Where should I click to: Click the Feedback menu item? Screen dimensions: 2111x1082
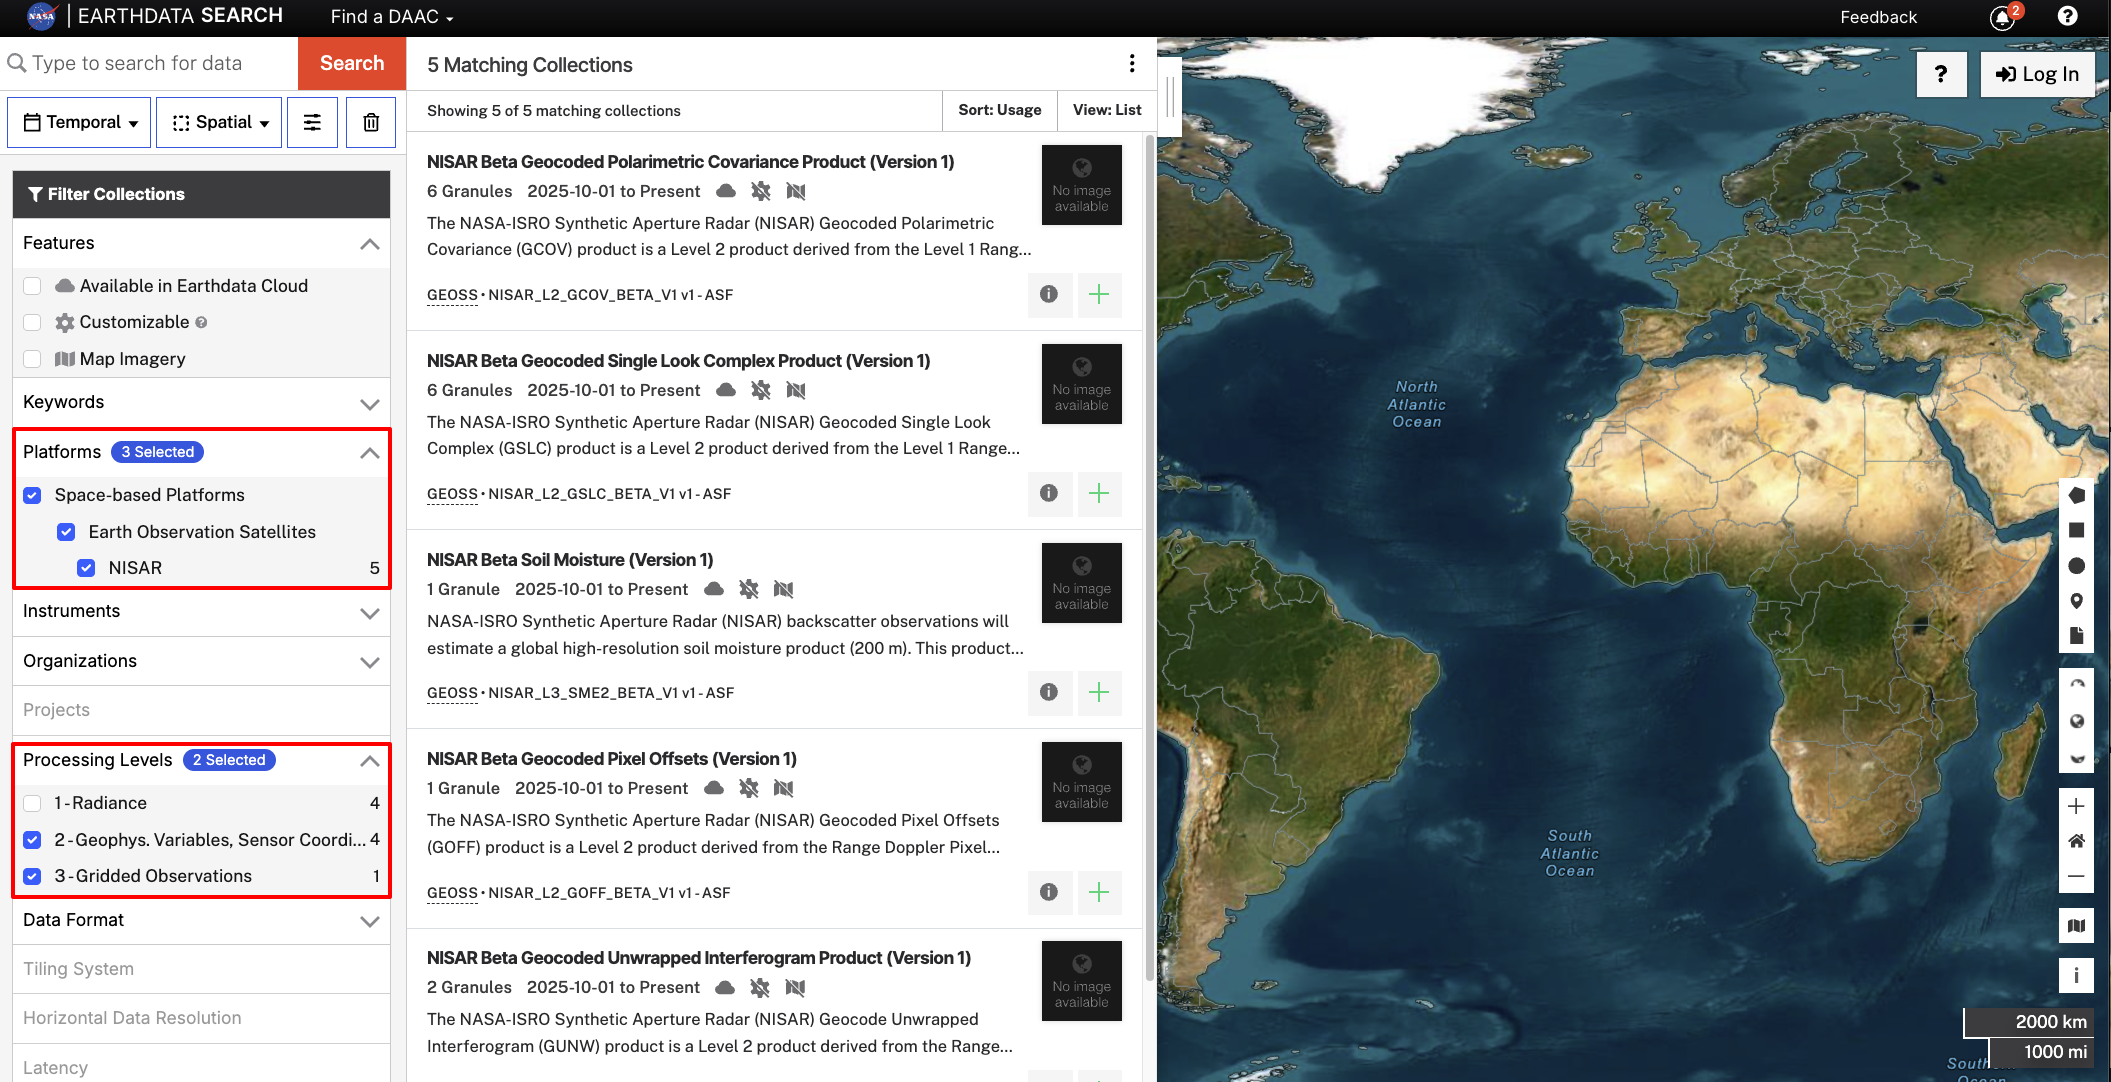click(1878, 17)
